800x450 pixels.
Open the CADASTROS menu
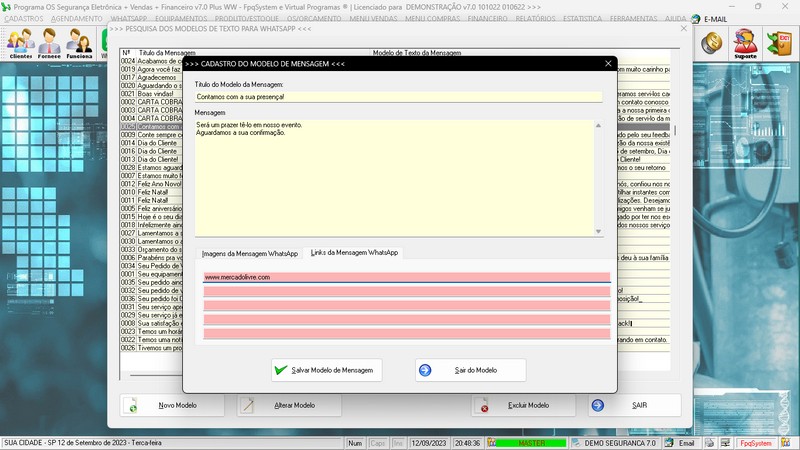[23, 18]
